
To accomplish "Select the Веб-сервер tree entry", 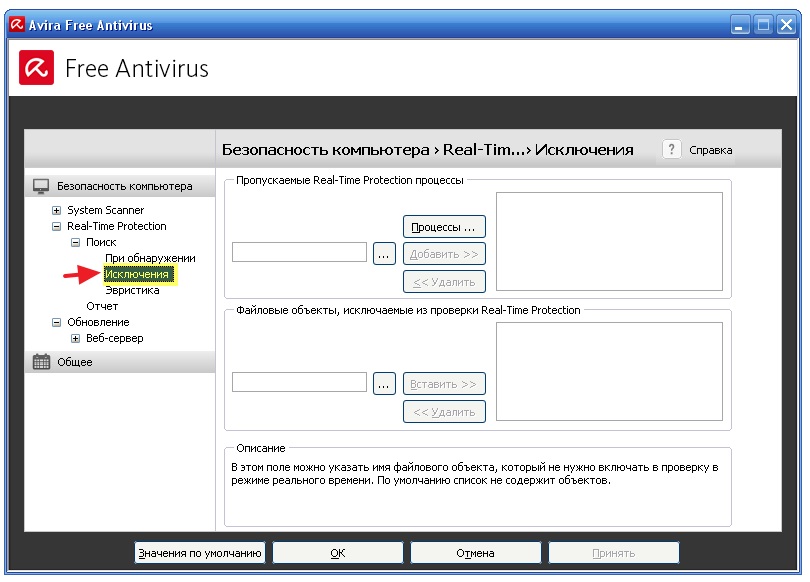I will [x=115, y=338].
